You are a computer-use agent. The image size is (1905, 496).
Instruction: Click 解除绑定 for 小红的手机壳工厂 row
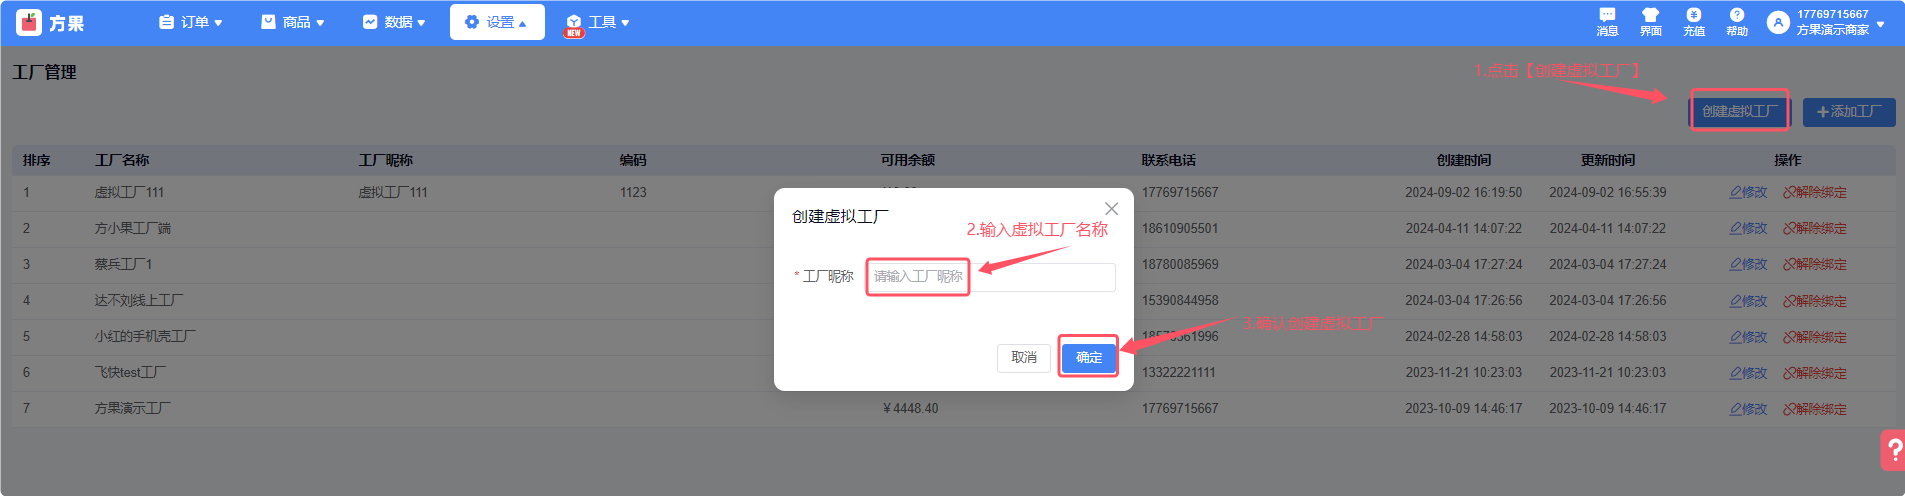tap(1815, 337)
